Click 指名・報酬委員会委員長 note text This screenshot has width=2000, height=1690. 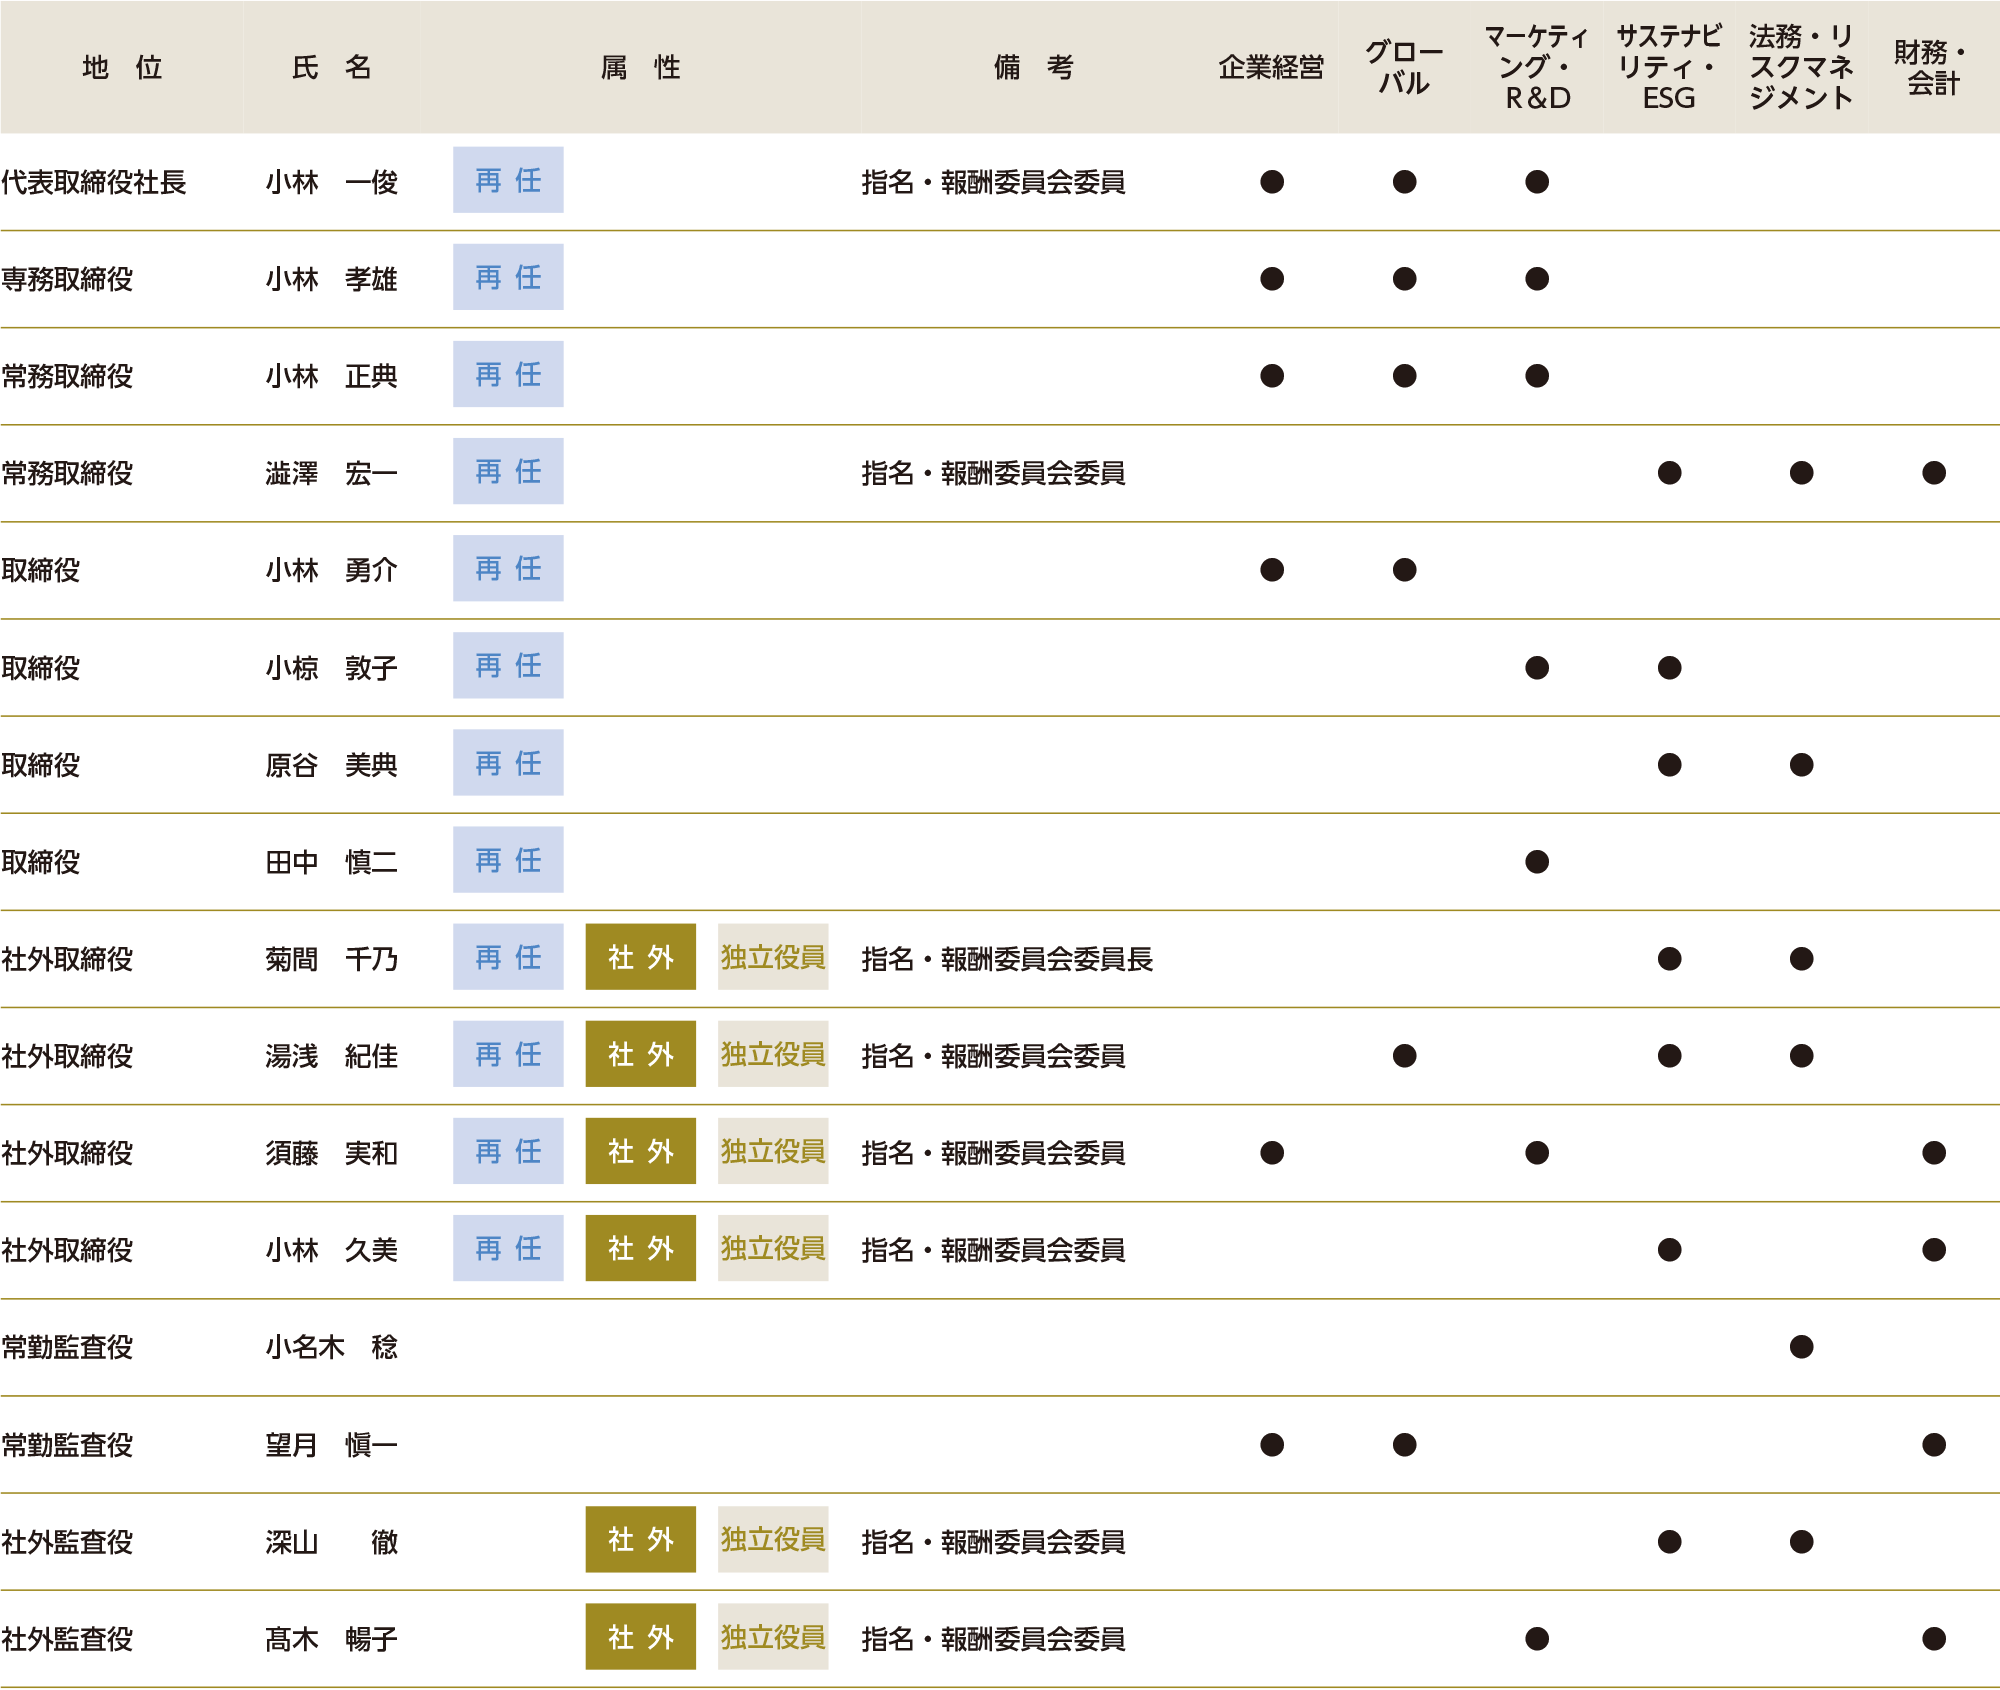1006,959
